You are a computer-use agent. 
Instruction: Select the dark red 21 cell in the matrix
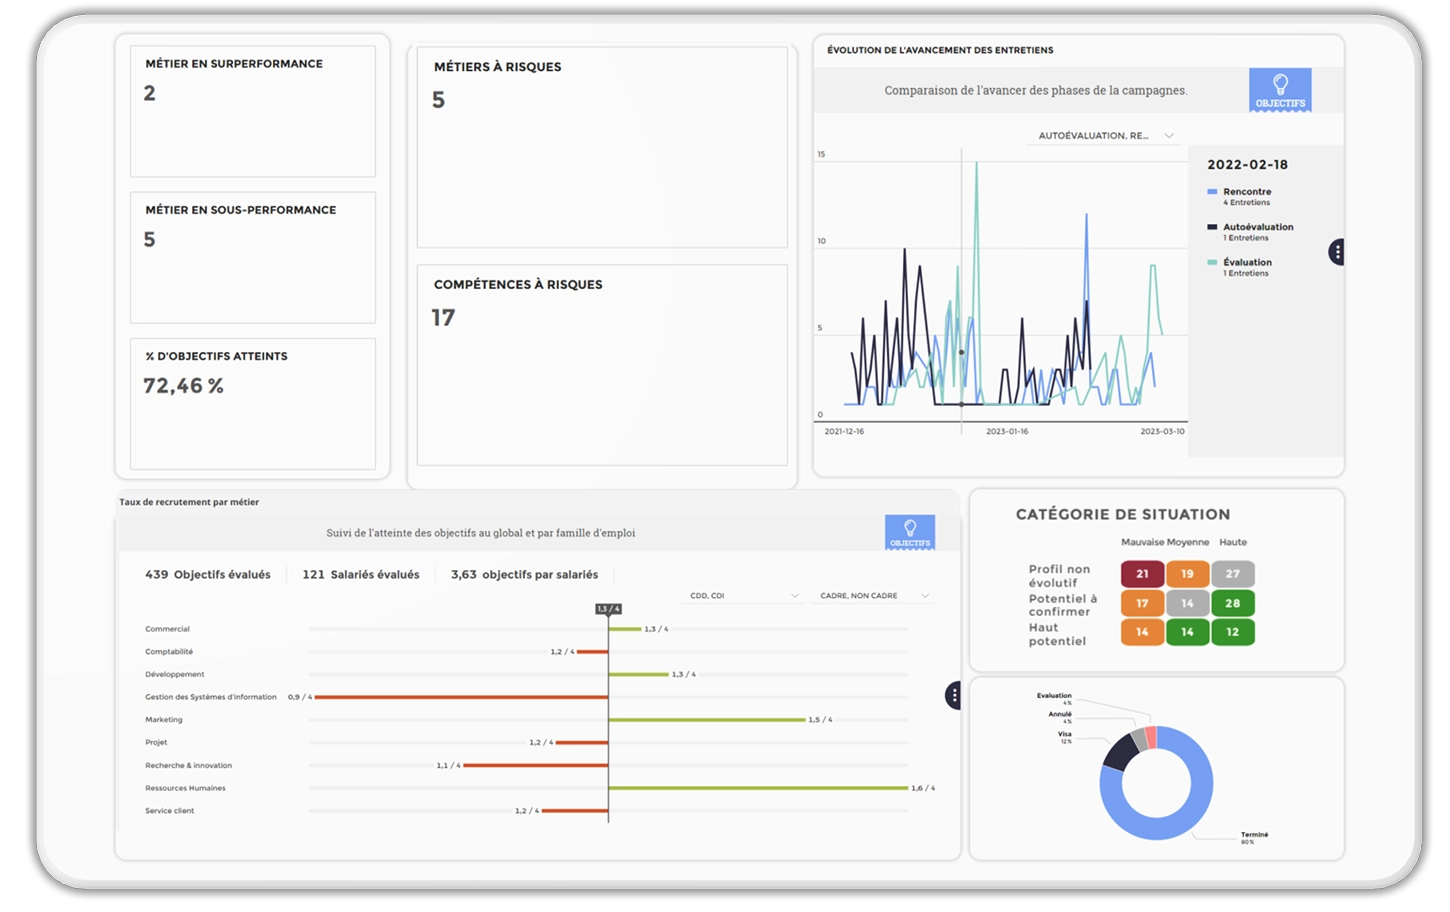[1142, 574]
